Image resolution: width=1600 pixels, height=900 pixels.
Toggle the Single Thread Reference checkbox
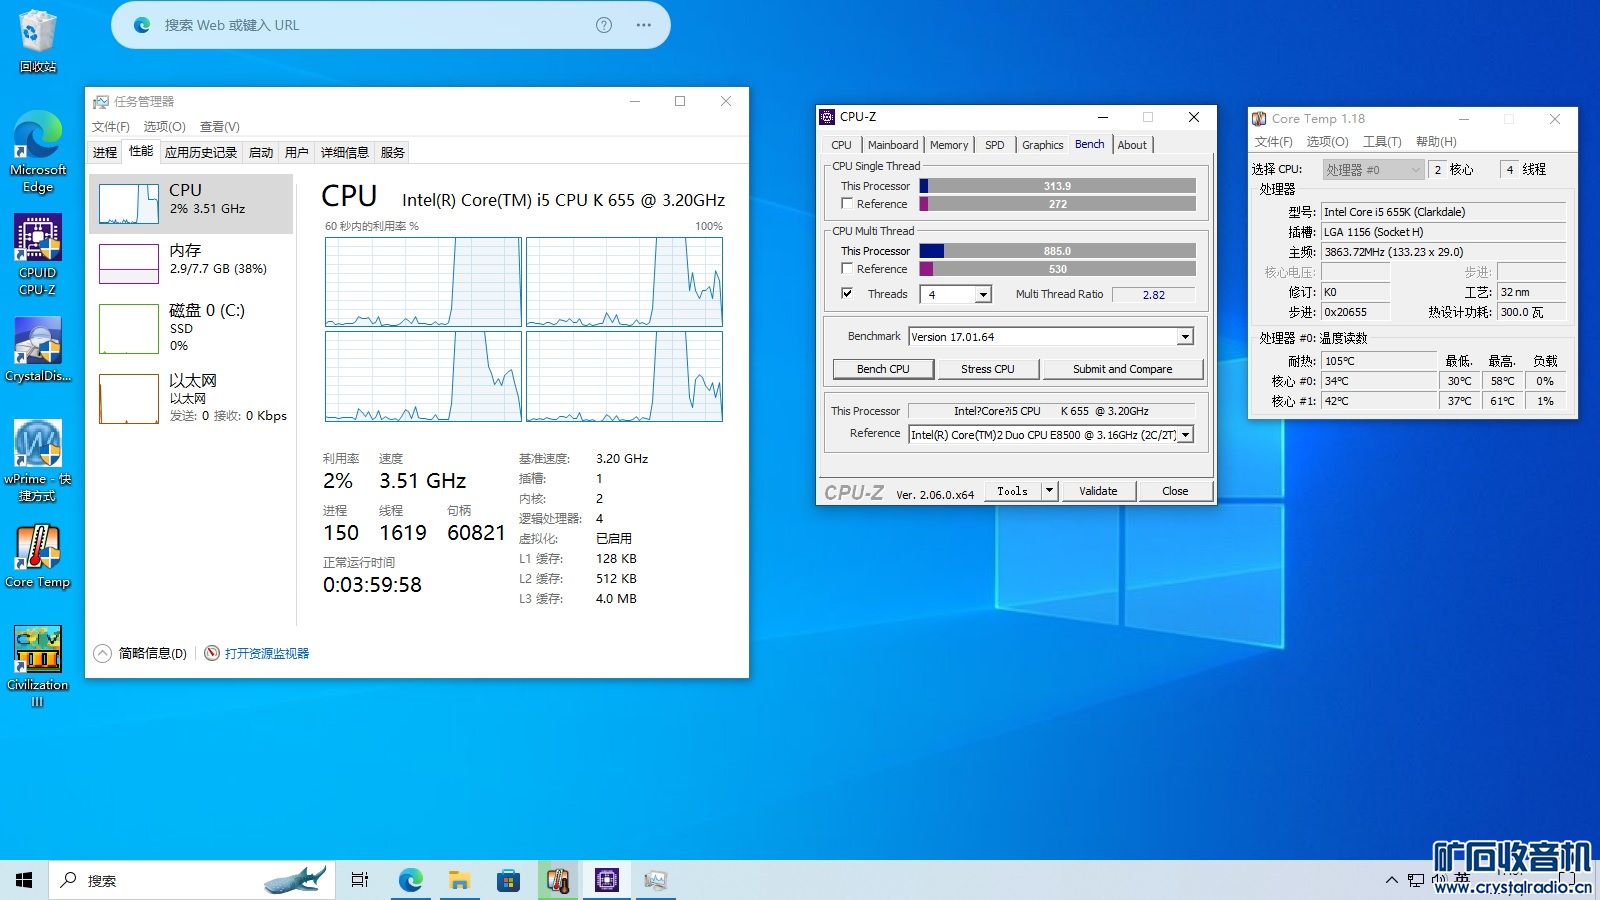point(847,204)
